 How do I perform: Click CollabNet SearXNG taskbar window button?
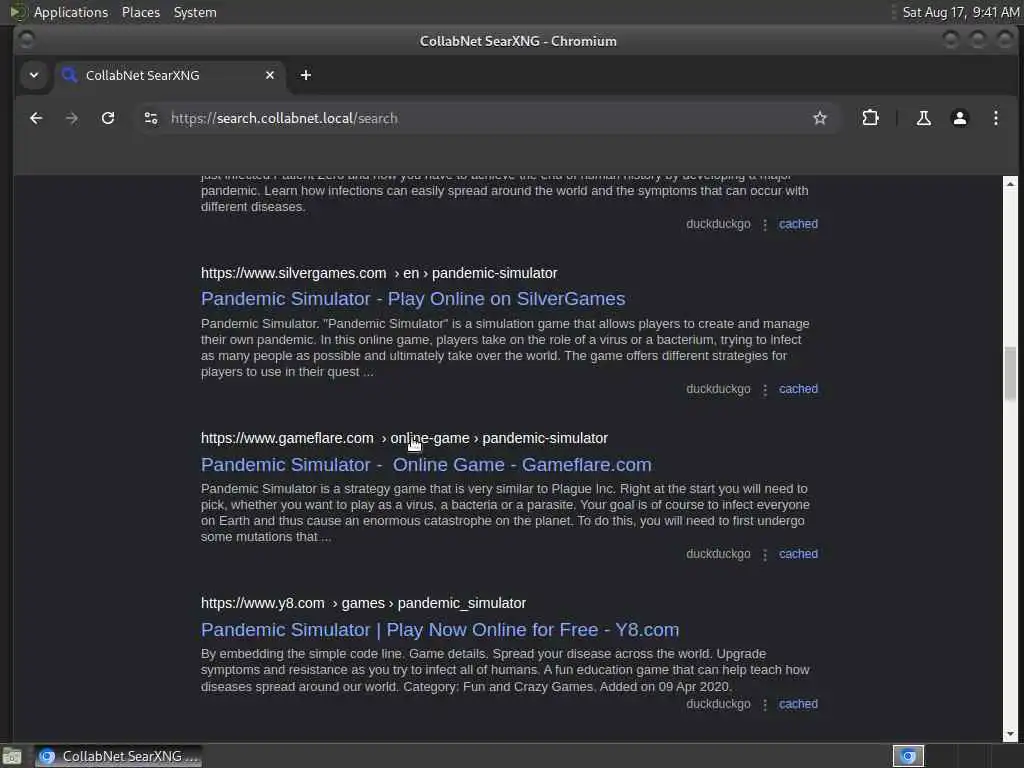[x=118, y=756]
